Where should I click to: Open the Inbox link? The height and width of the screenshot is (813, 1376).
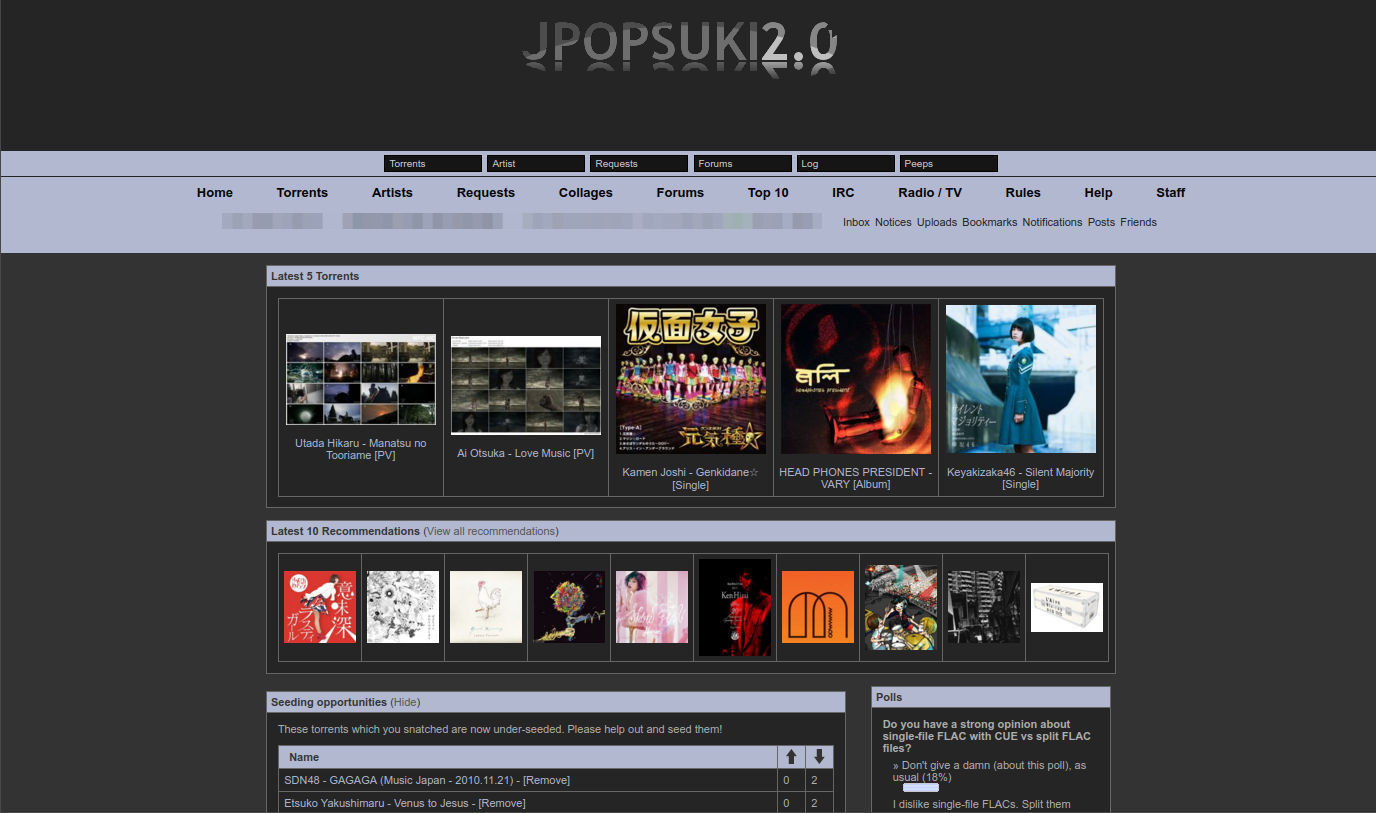tap(856, 222)
